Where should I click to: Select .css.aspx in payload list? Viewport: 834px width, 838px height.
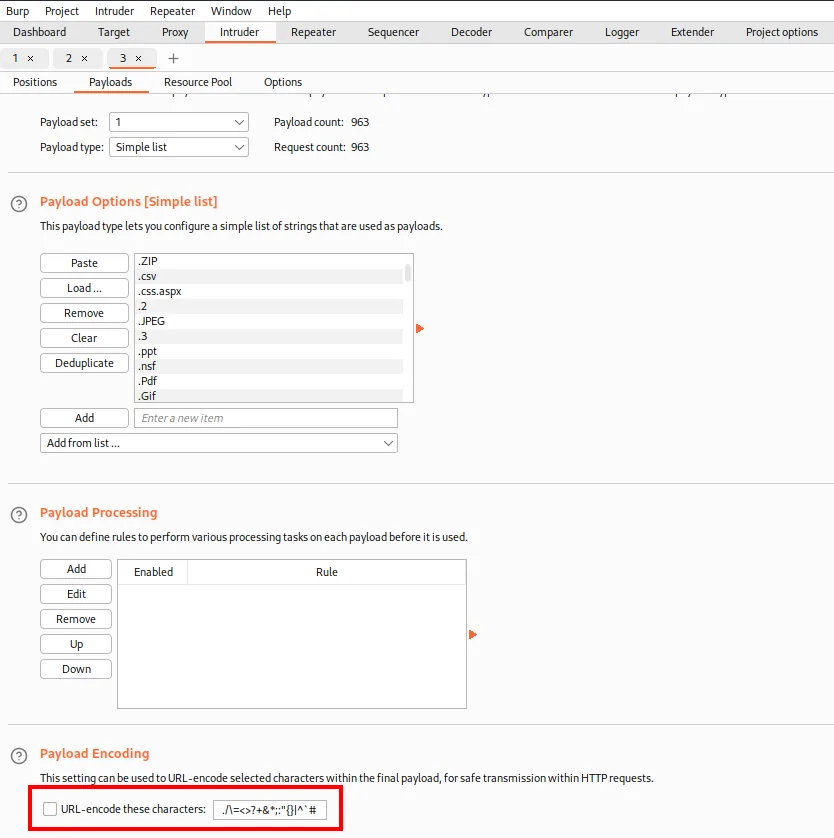tap(270, 291)
